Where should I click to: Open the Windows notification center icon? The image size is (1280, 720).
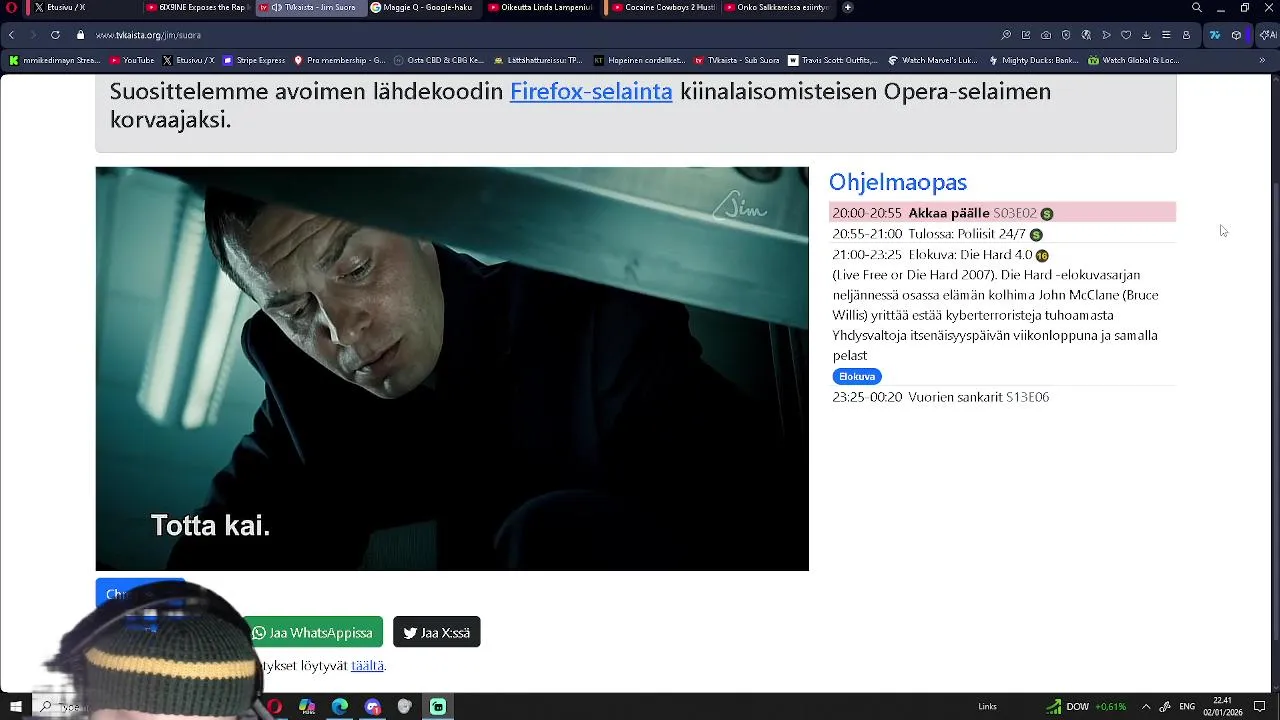(x=1260, y=706)
